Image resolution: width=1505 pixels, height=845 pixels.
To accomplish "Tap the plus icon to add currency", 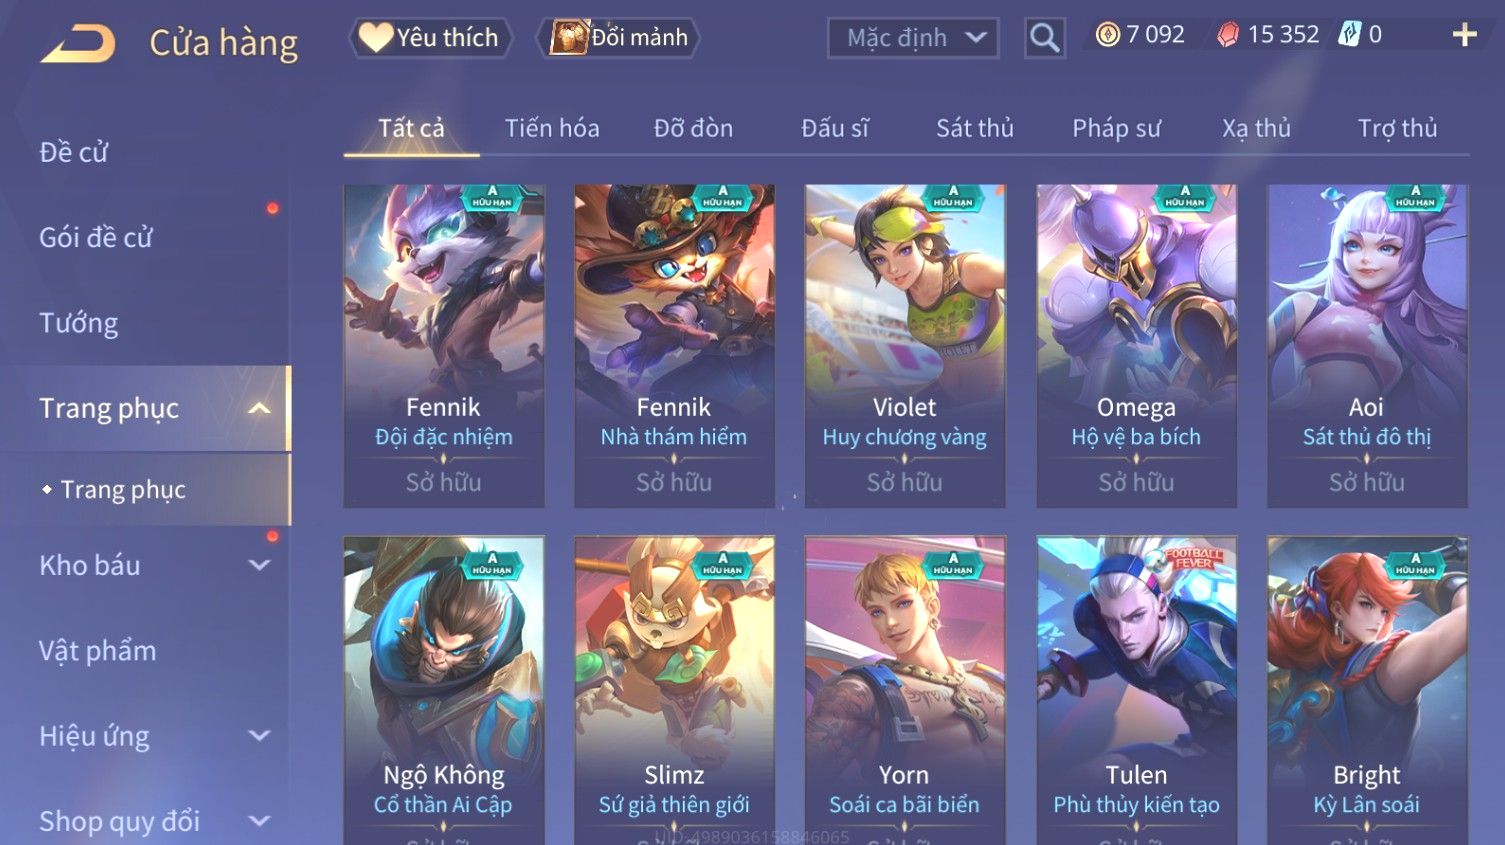I will tap(1464, 35).
